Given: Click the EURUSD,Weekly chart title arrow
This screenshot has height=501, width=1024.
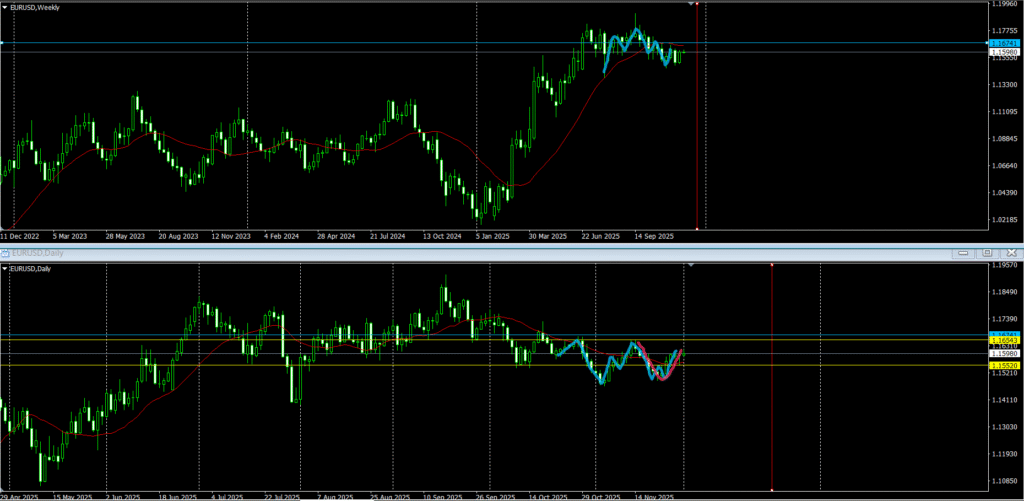Looking at the screenshot, I should tap(6, 6).
